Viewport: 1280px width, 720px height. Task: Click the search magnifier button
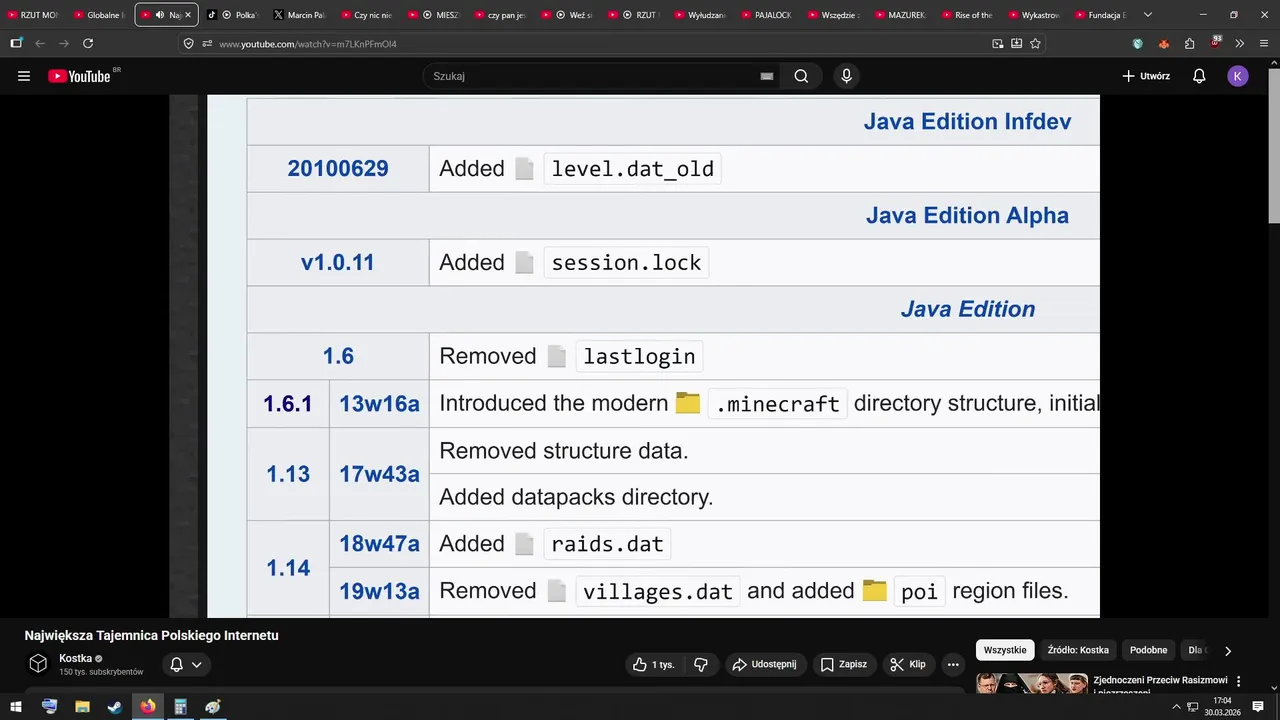(801, 76)
